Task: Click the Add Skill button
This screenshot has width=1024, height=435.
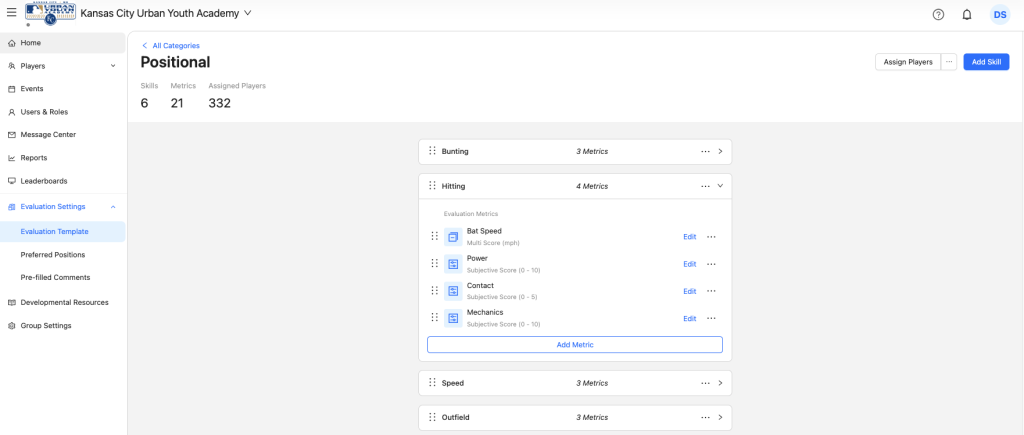Action: 985,62
